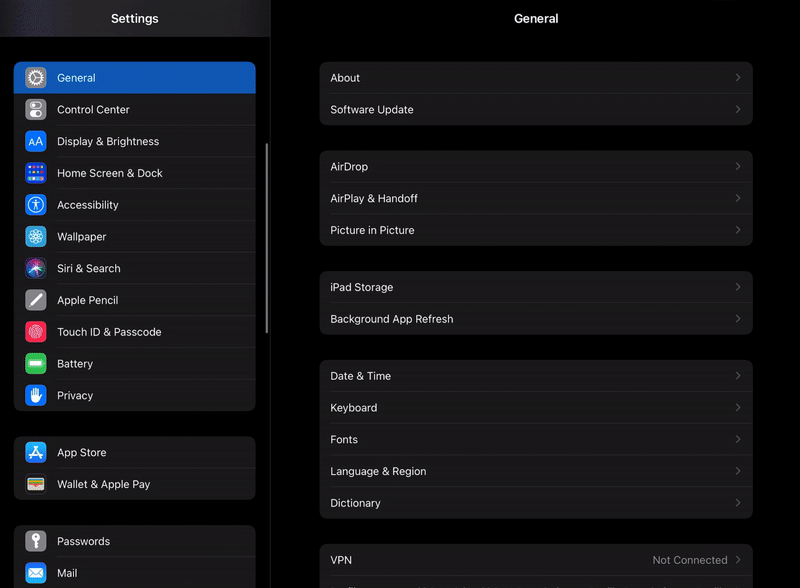Click the Accessibility figure icon
The height and width of the screenshot is (588, 800).
36,205
